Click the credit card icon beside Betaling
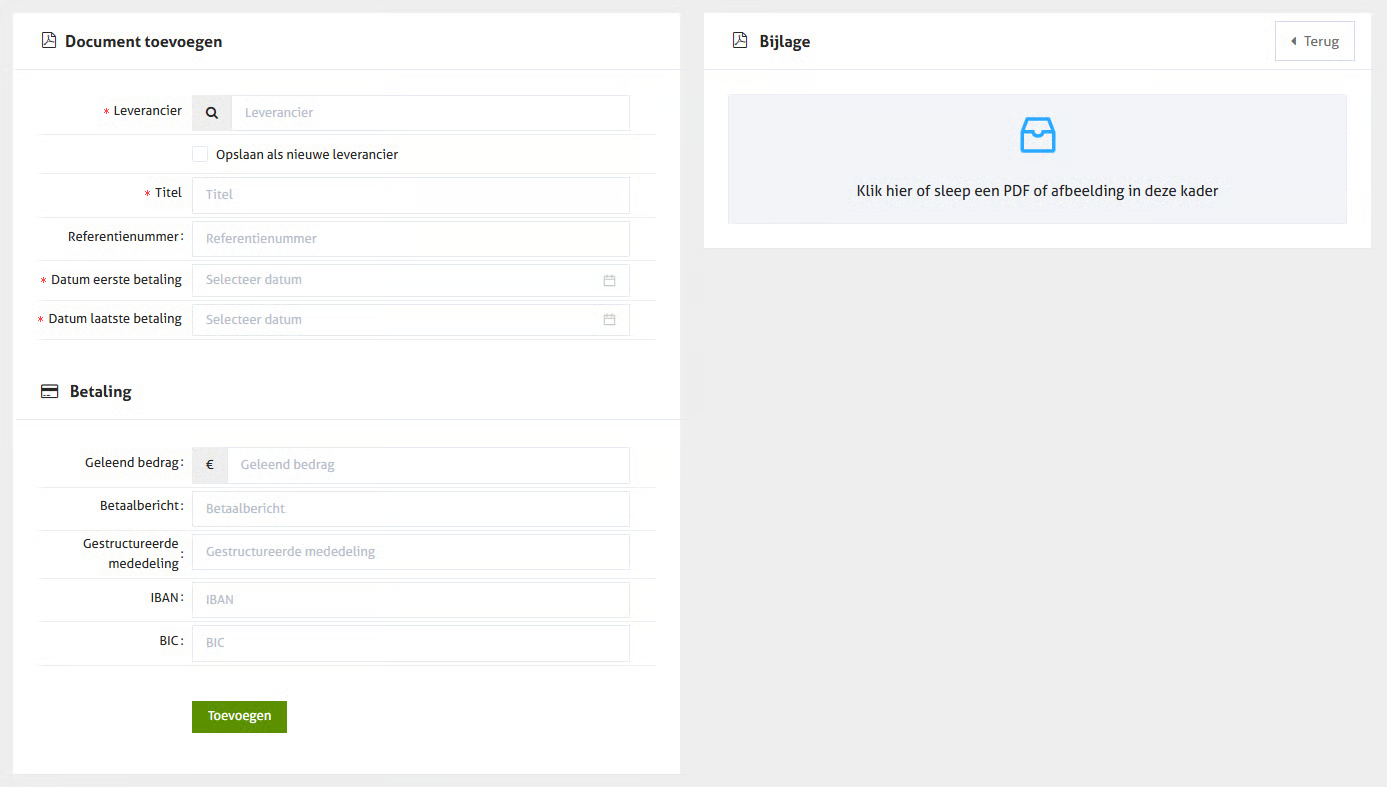 click(x=49, y=392)
